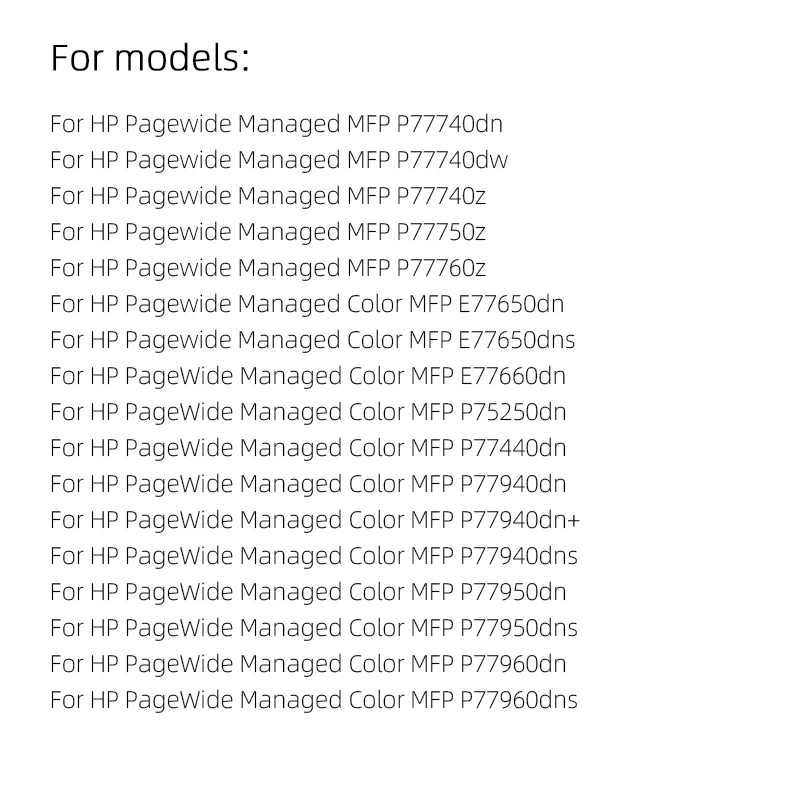Click the Color MFP E77650dn line

click(307, 305)
